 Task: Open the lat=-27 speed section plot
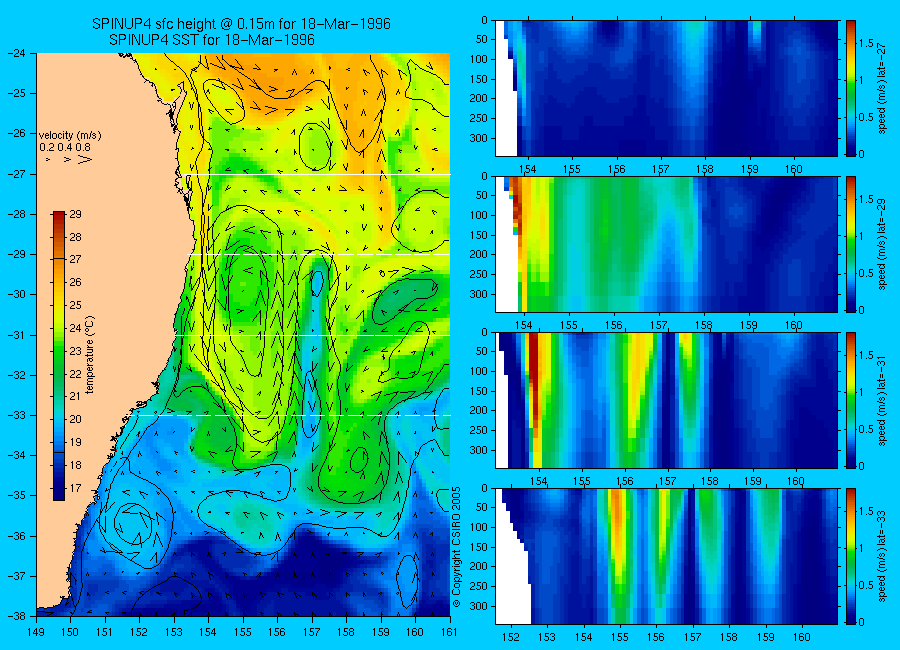(666, 88)
